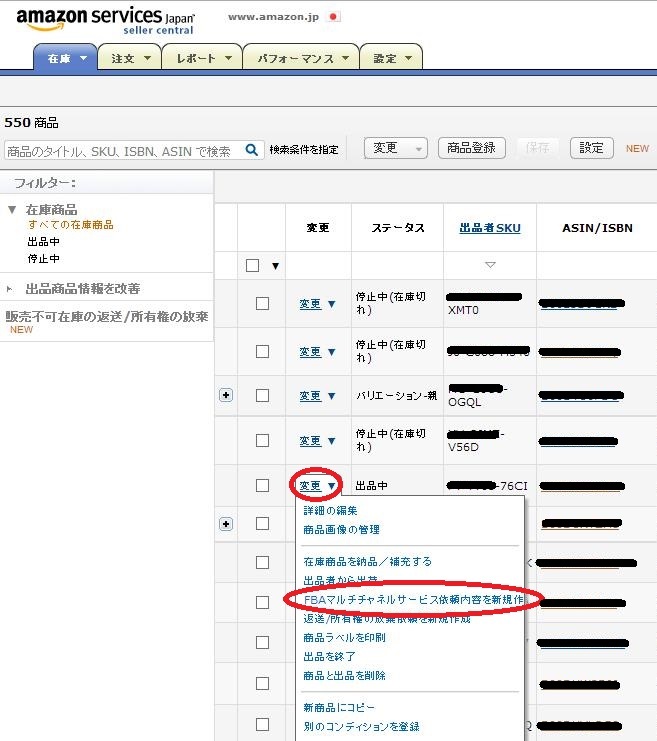The width and height of the screenshot is (657, 741).
Task: Click the search magnifier icon
Action: pos(254,150)
